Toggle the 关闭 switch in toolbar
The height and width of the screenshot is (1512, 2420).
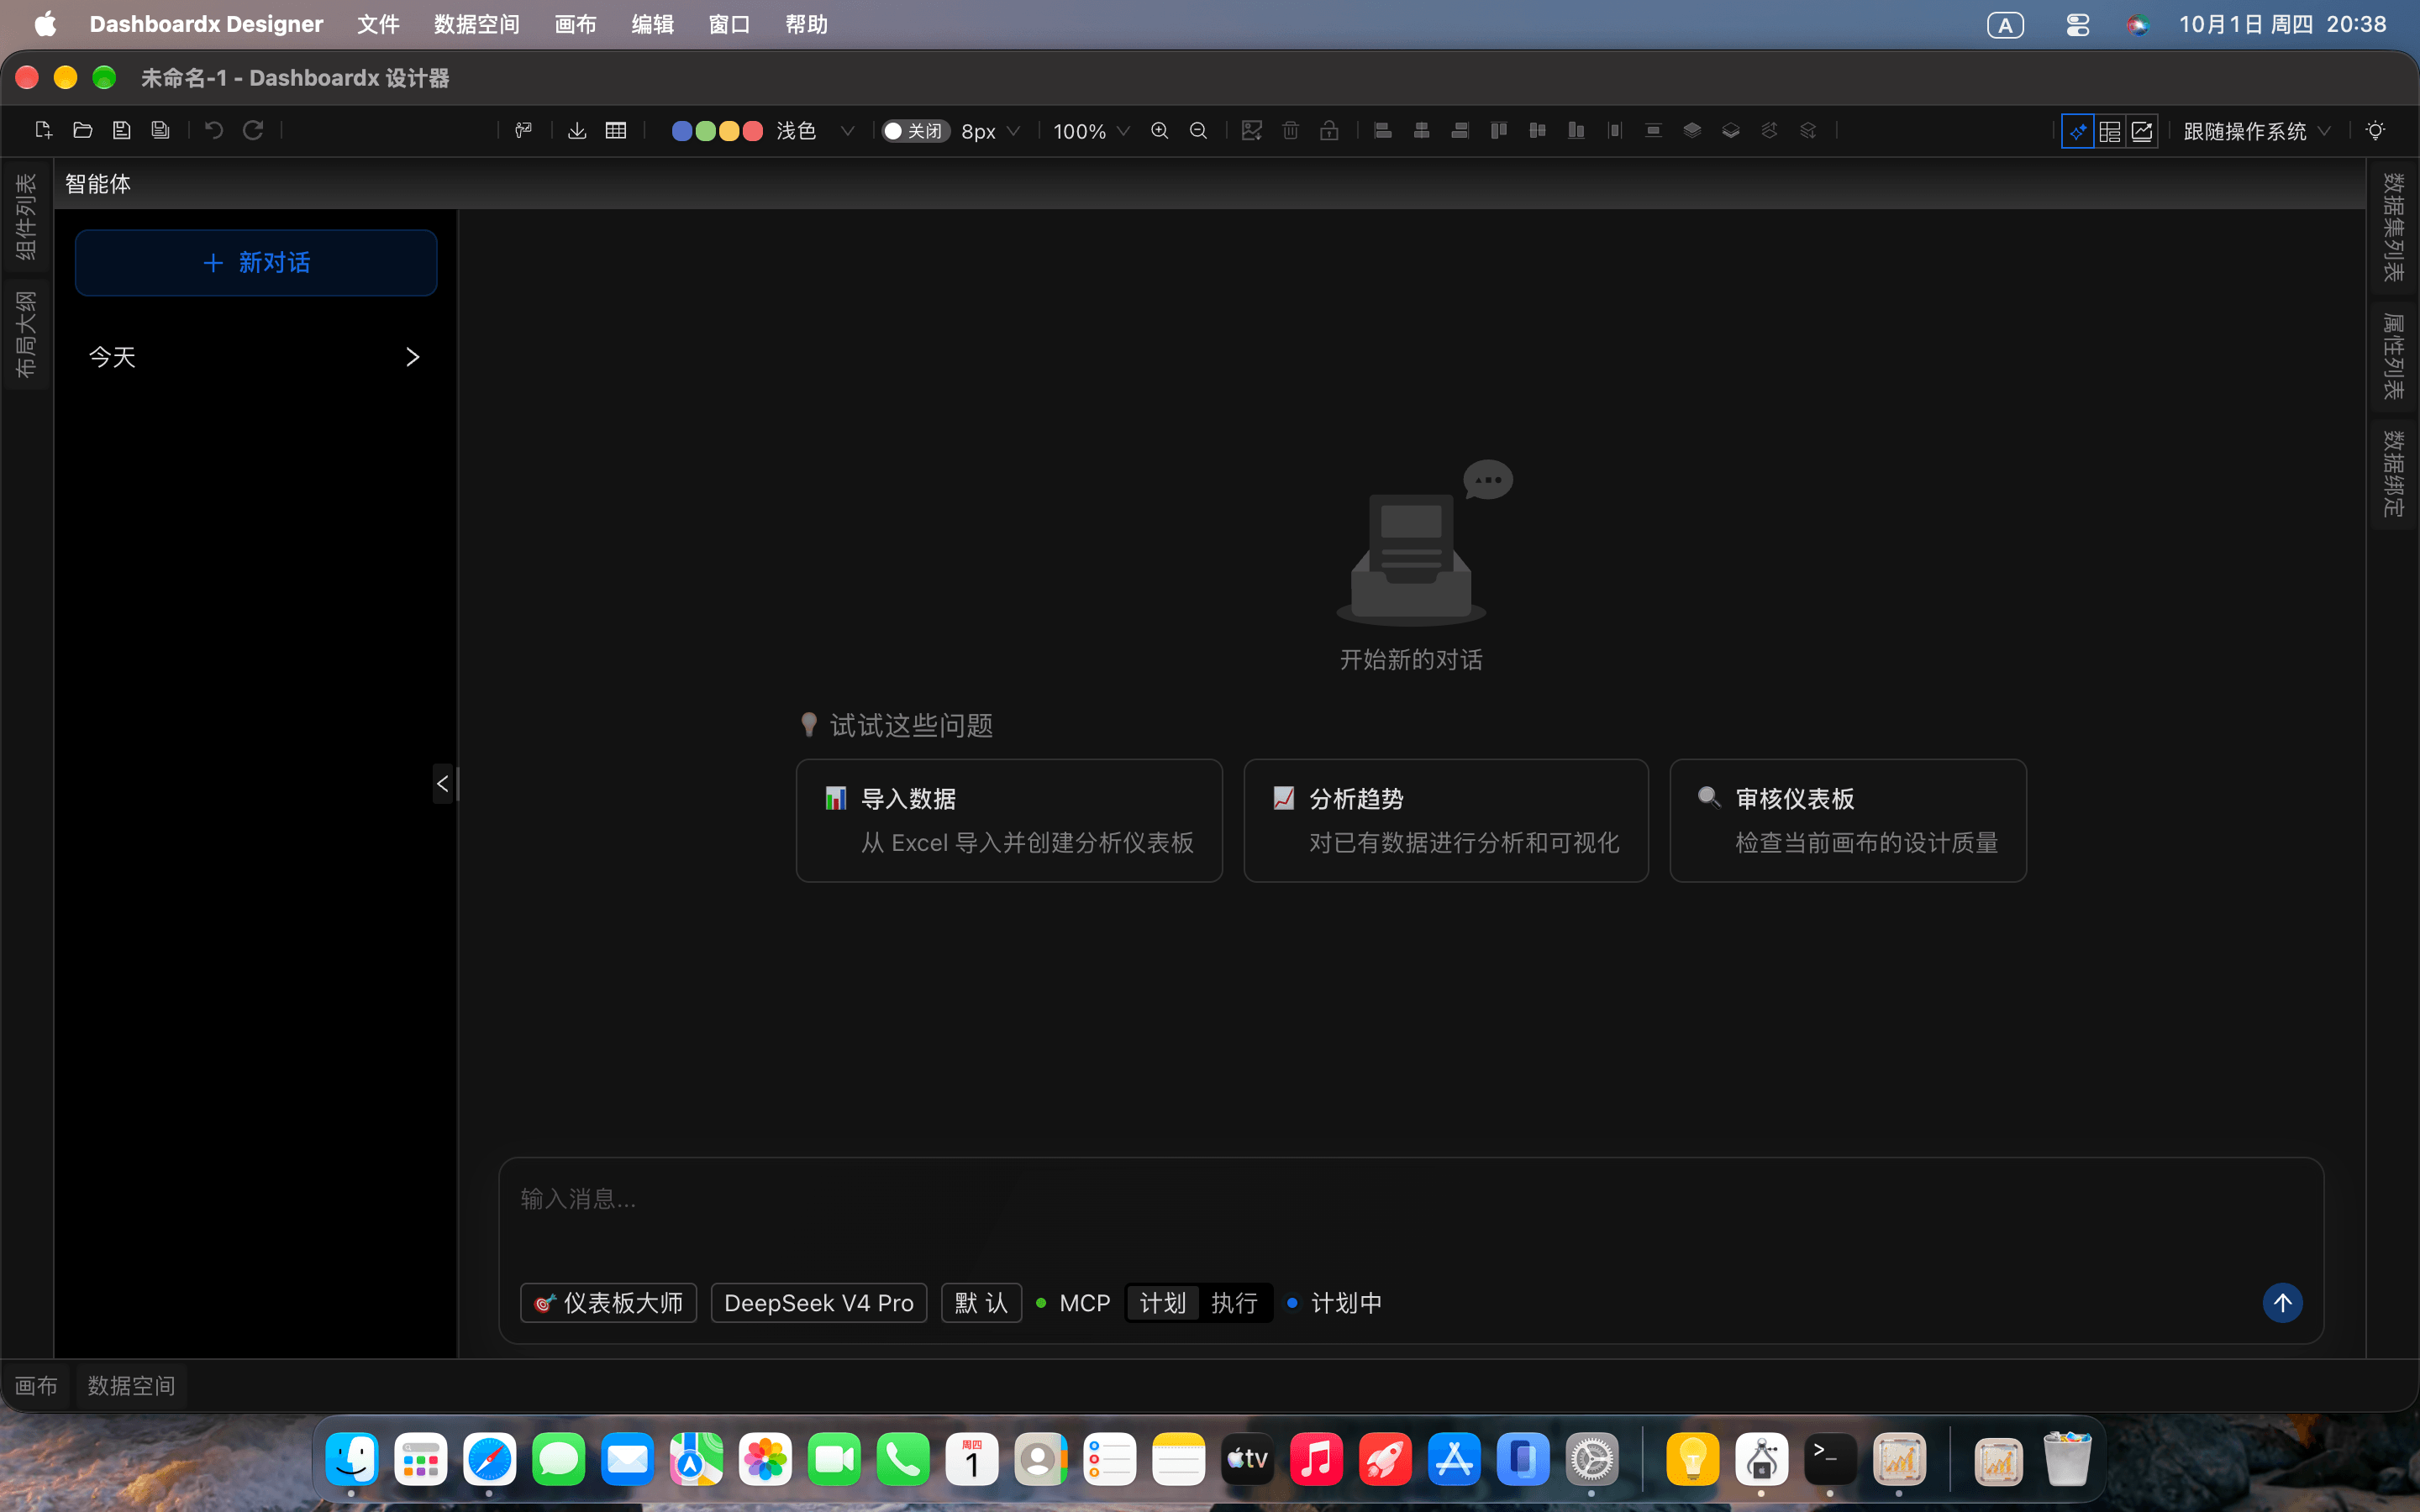914,131
